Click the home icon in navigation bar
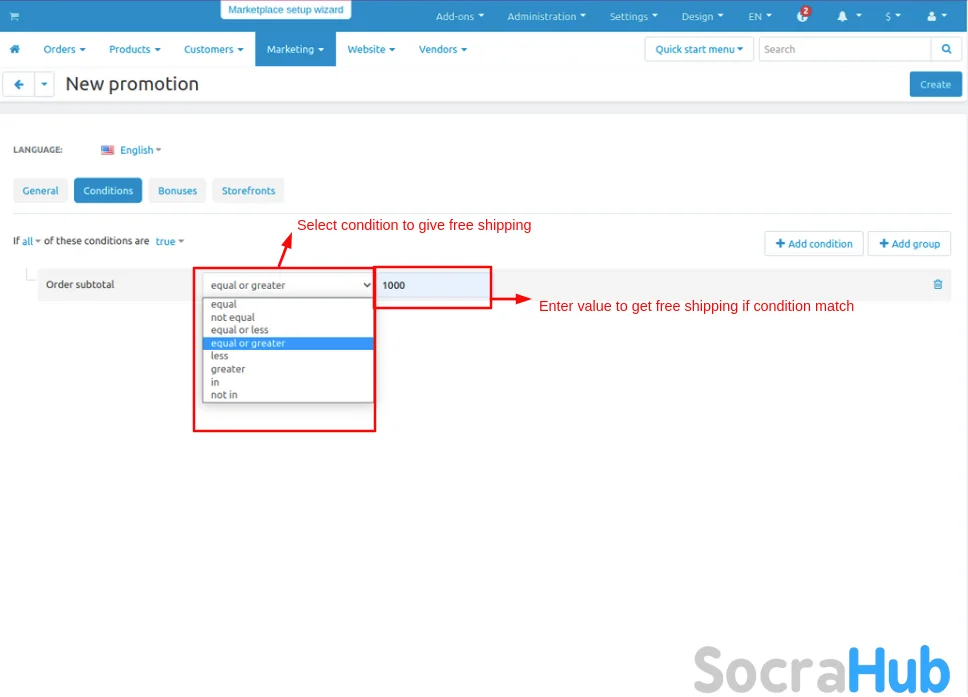 click(x=15, y=49)
